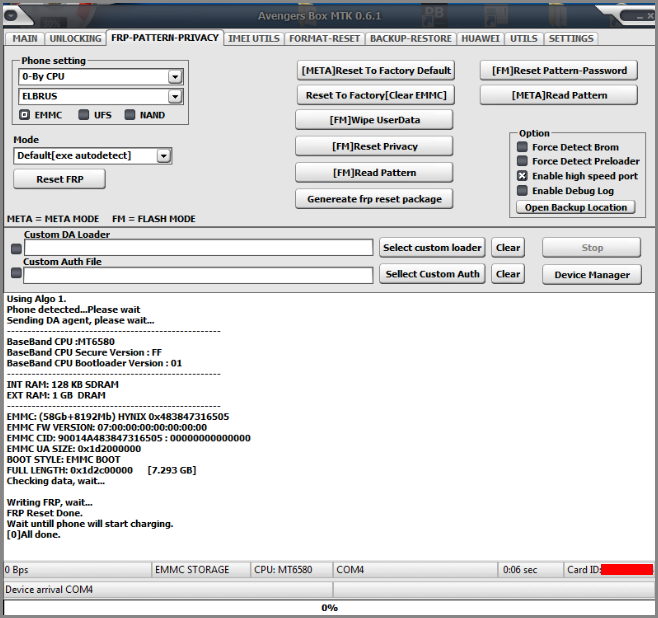Go to the IMEI UTILS tab

[x=254, y=39]
